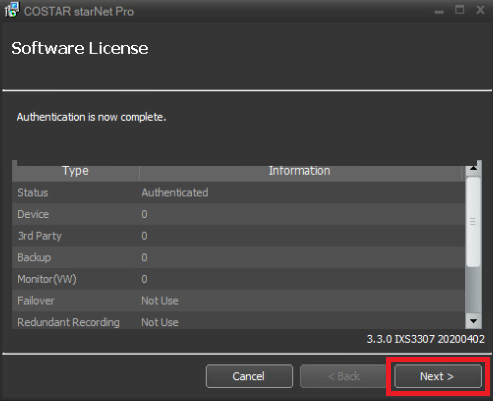This screenshot has height=401, width=493.
Task: Select the Monitor(VW) row
Action: (x=239, y=279)
